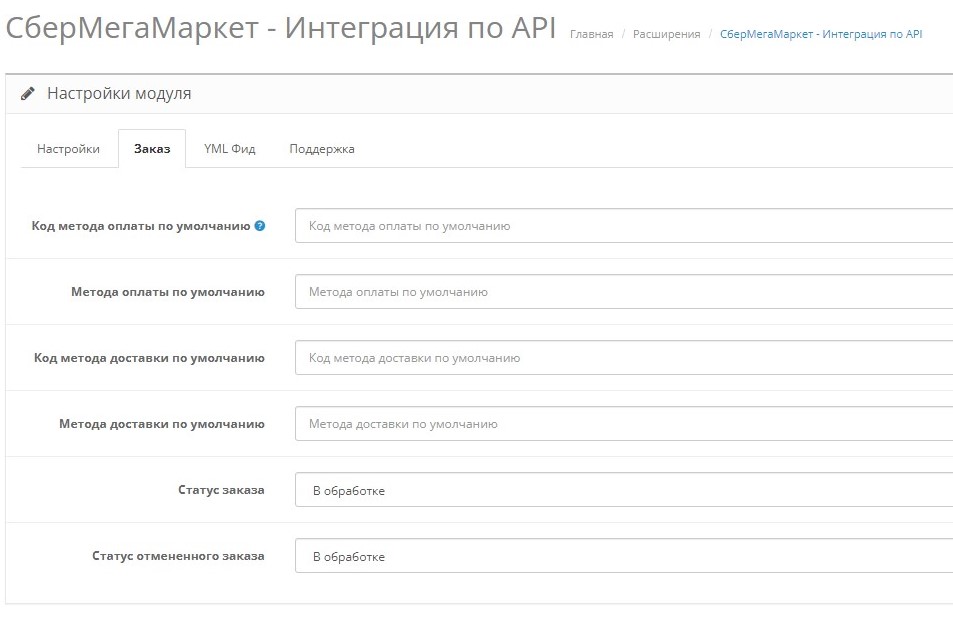The width and height of the screenshot is (953, 625).
Task: Click the pencil icon next to Настройки модуля
Action: (27, 94)
